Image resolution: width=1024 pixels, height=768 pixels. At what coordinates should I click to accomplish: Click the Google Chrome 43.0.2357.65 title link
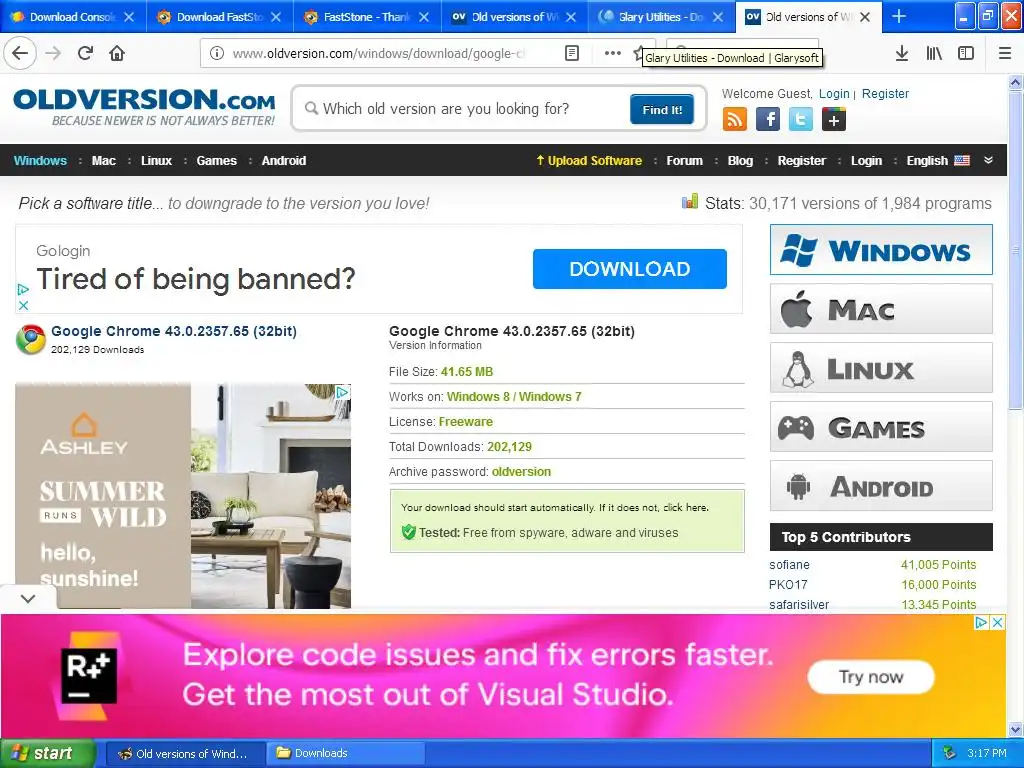[174, 331]
